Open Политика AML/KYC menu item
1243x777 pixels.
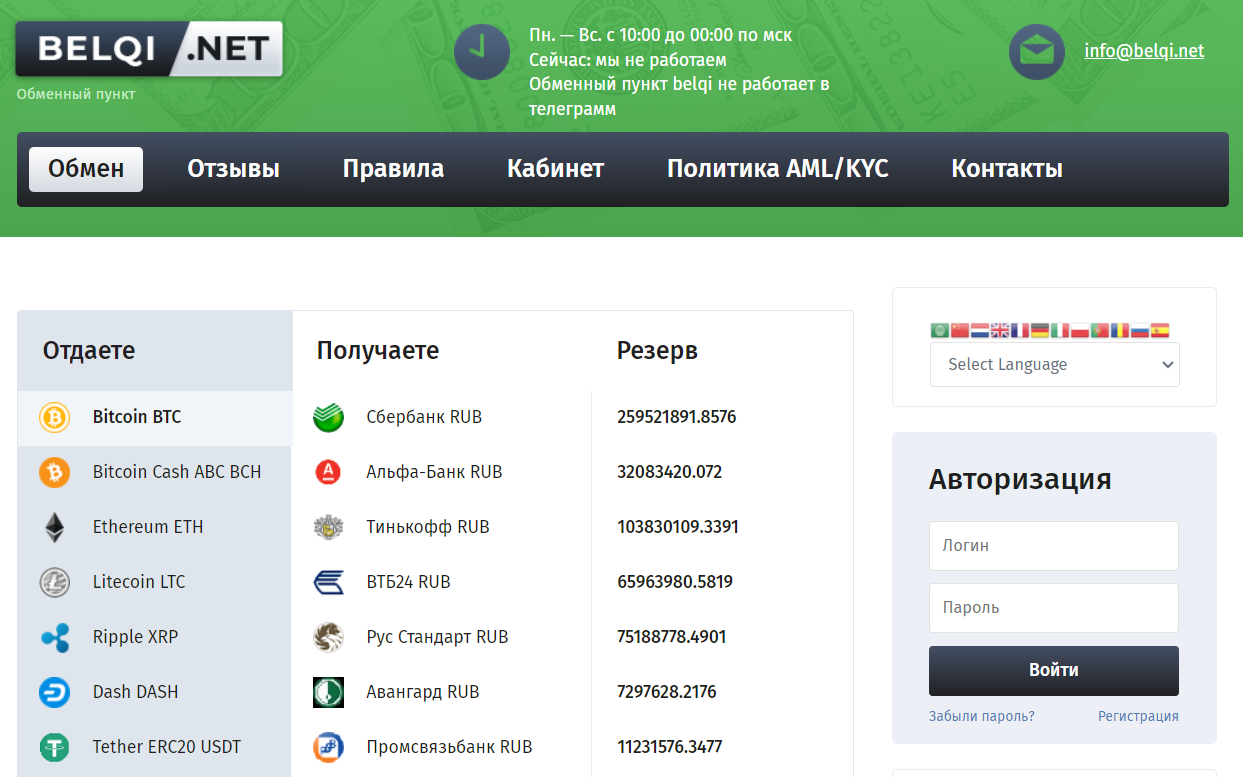777,169
